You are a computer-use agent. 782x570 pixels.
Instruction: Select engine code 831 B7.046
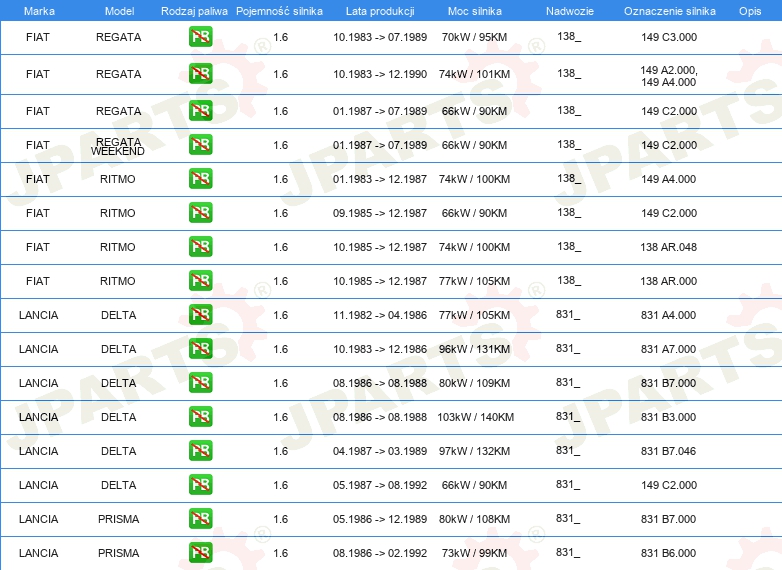click(668, 450)
